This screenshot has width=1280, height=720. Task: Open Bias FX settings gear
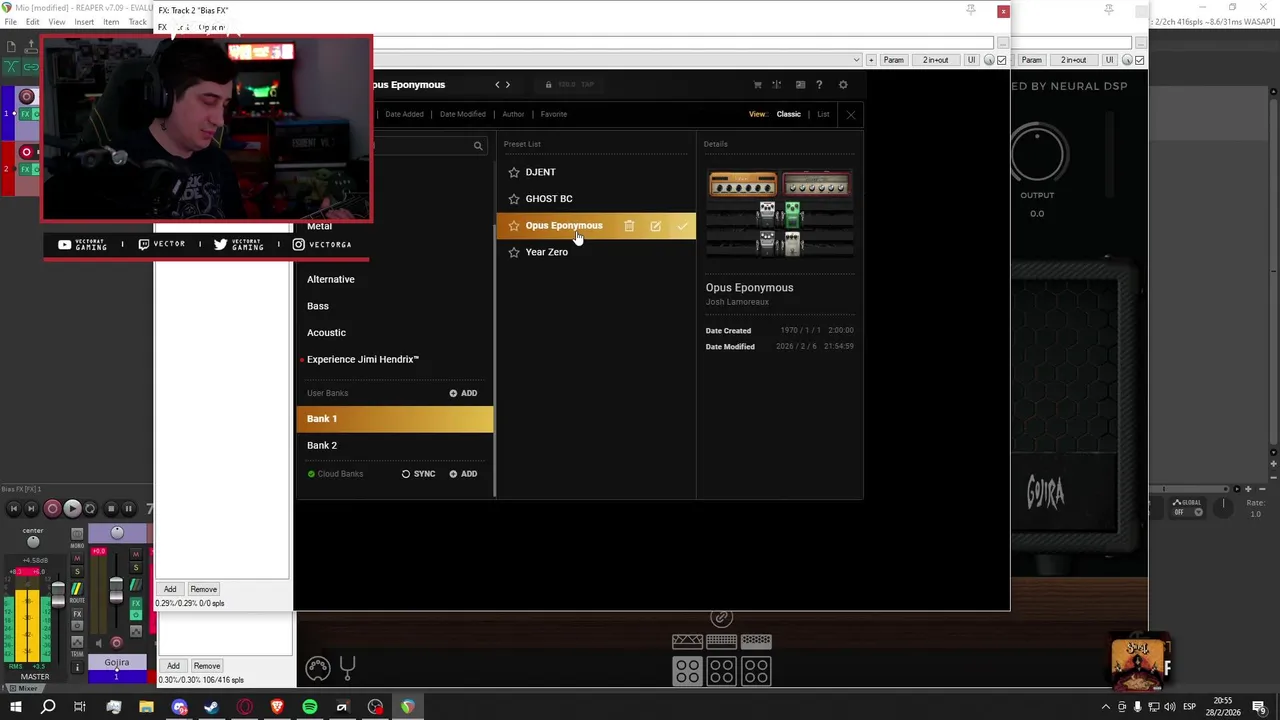coord(843,85)
